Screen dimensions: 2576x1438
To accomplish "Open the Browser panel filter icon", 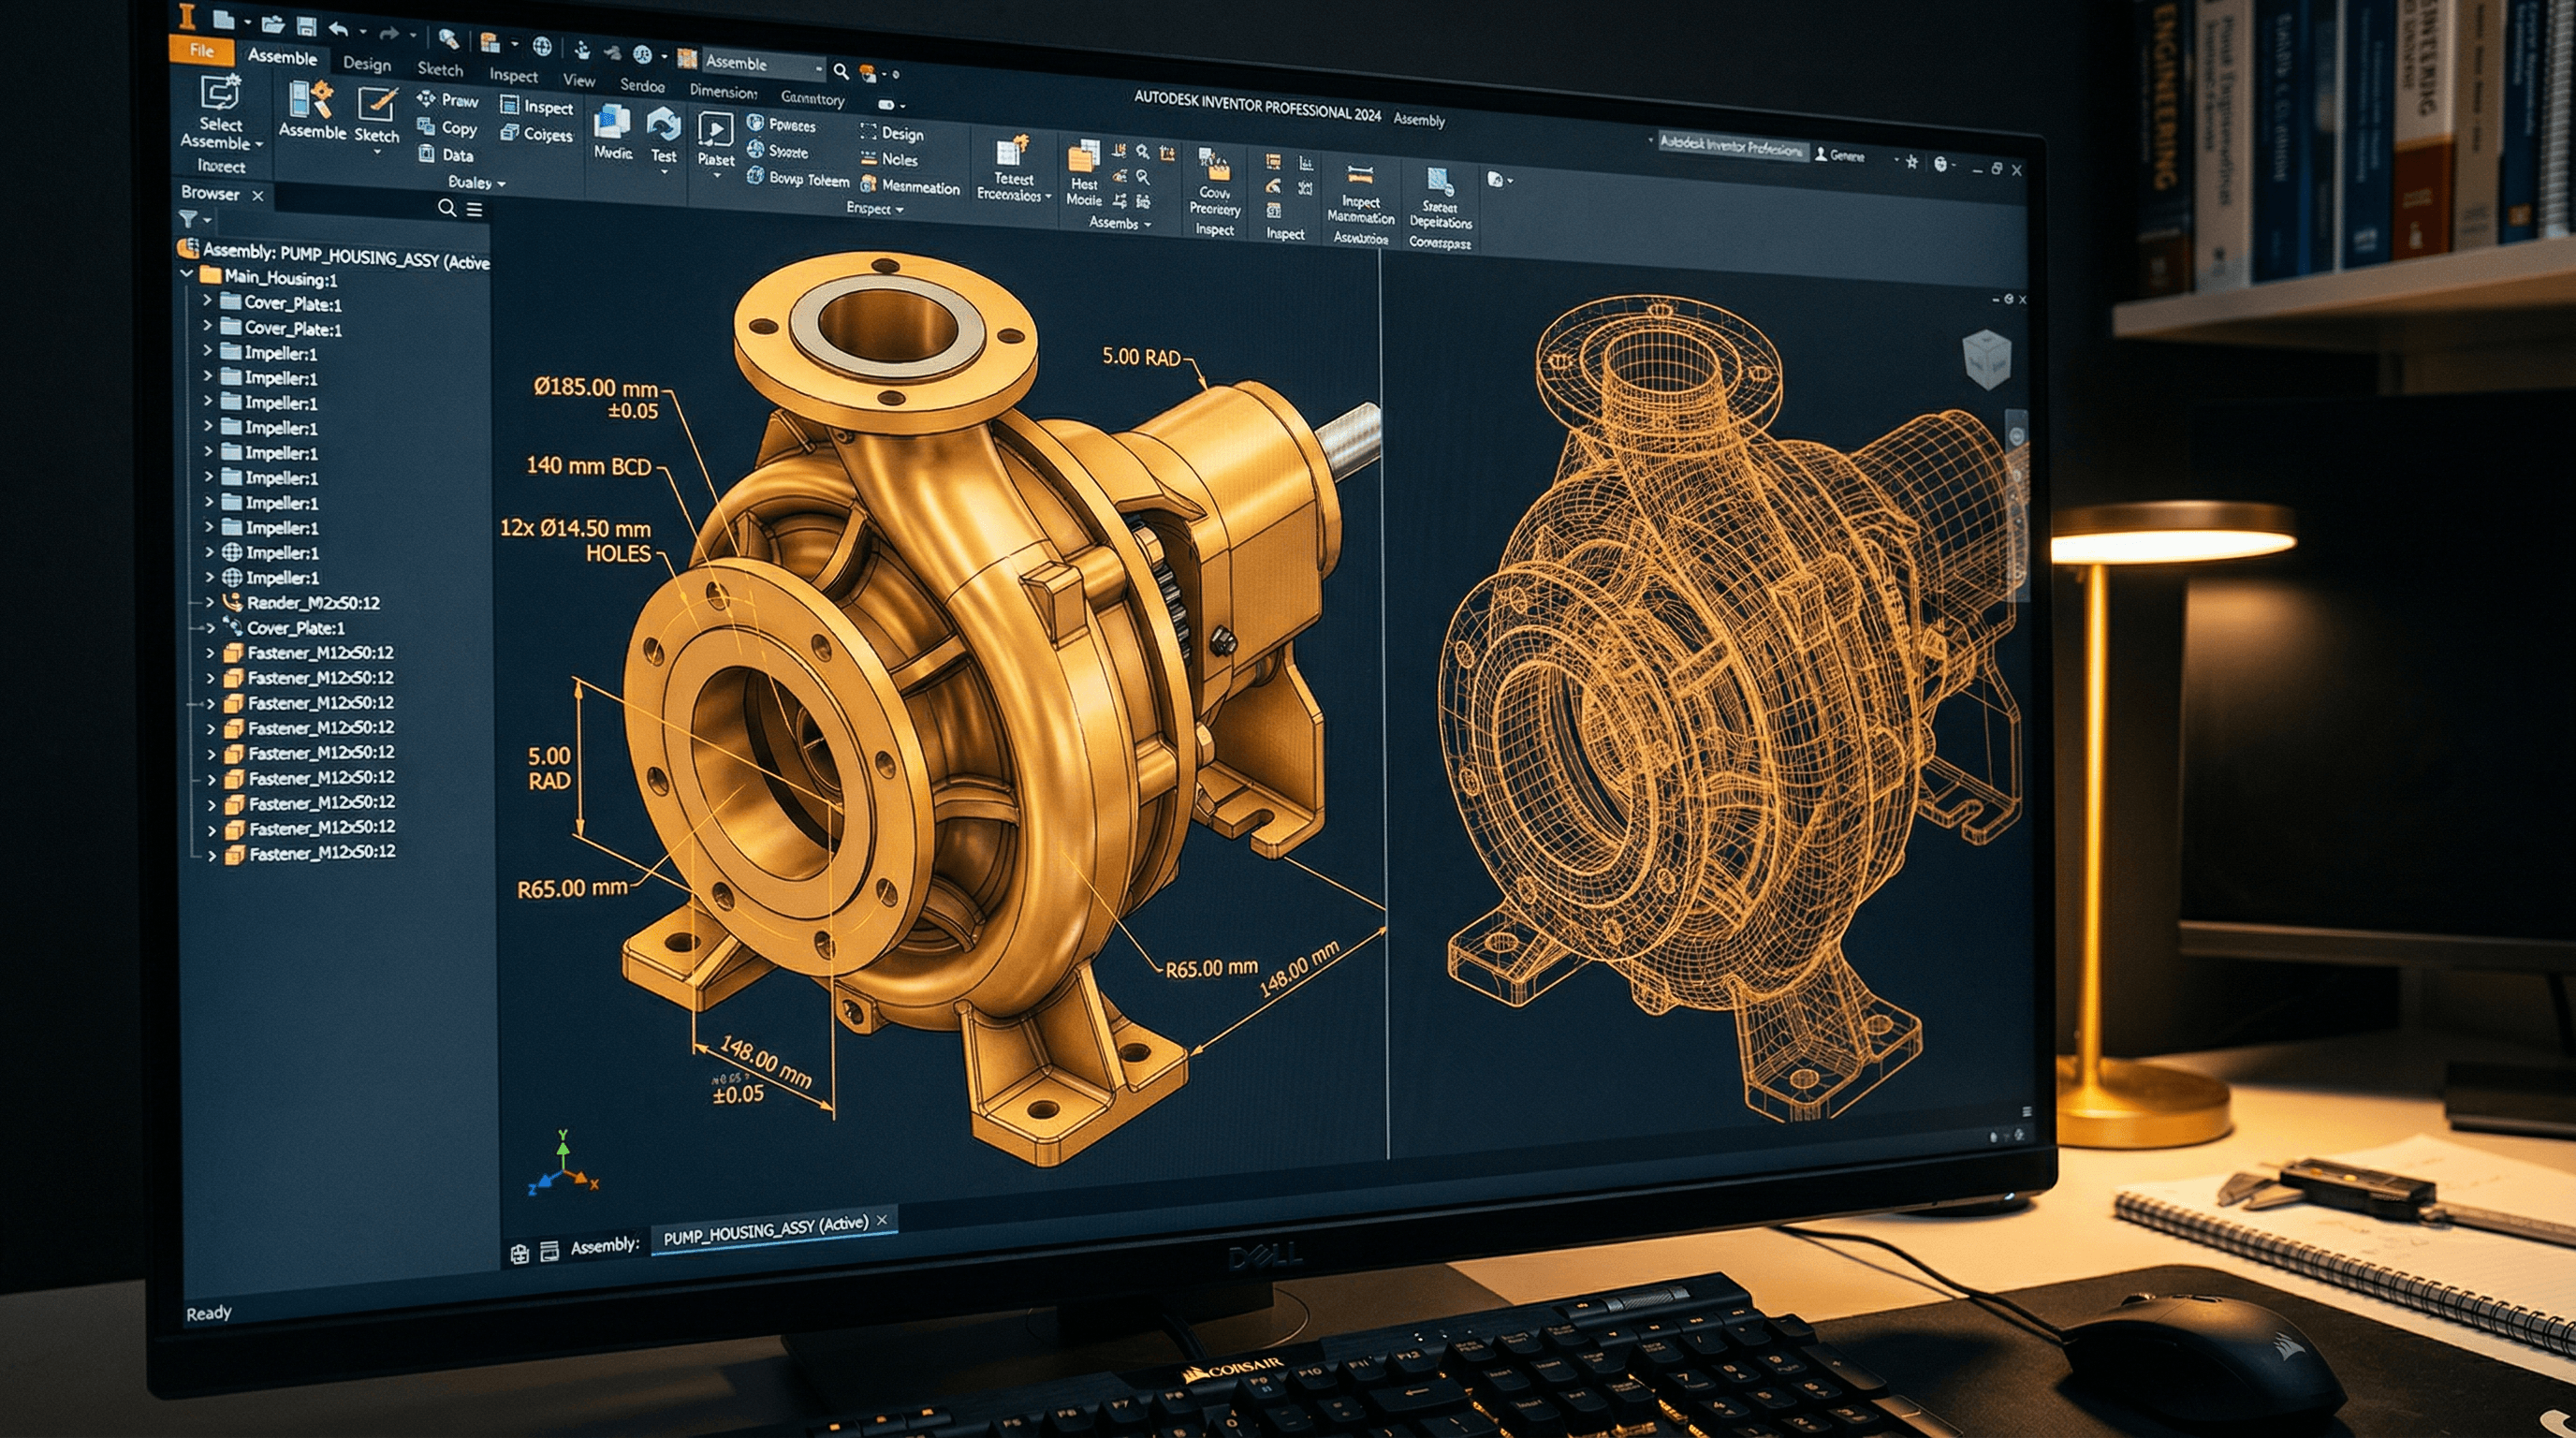I will [x=190, y=219].
